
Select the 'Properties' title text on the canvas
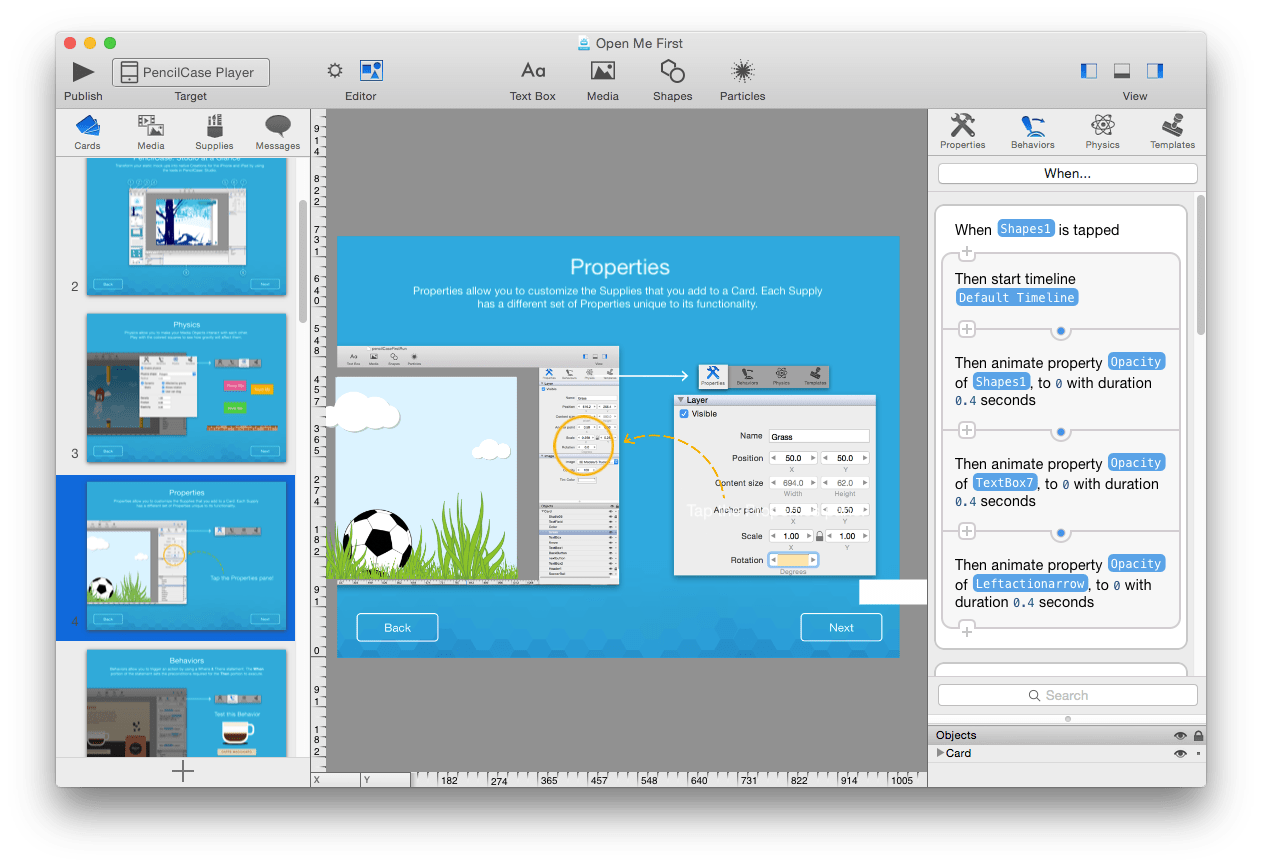(x=620, y=267)
